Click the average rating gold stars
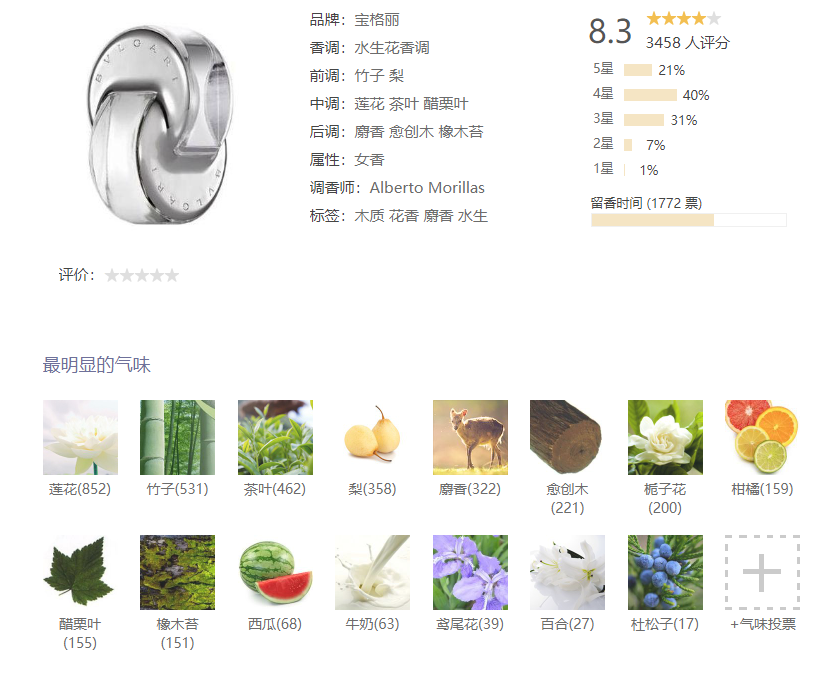 684,19
